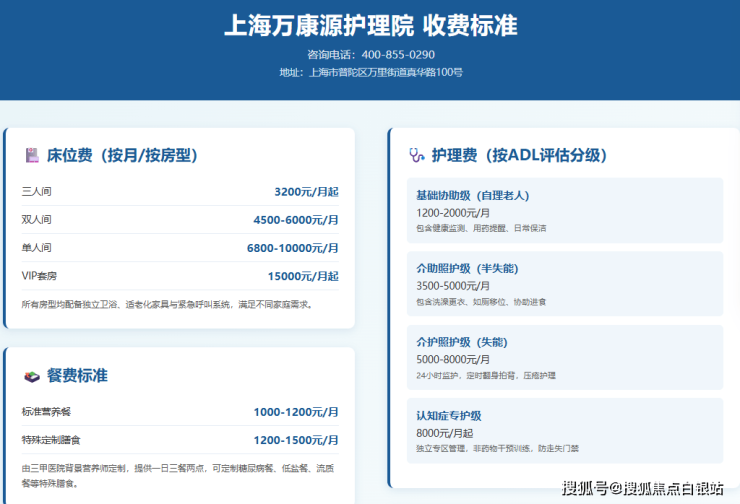The image size is (740, 504).
Task: Click the 单人间 row label
Action: 36,248
